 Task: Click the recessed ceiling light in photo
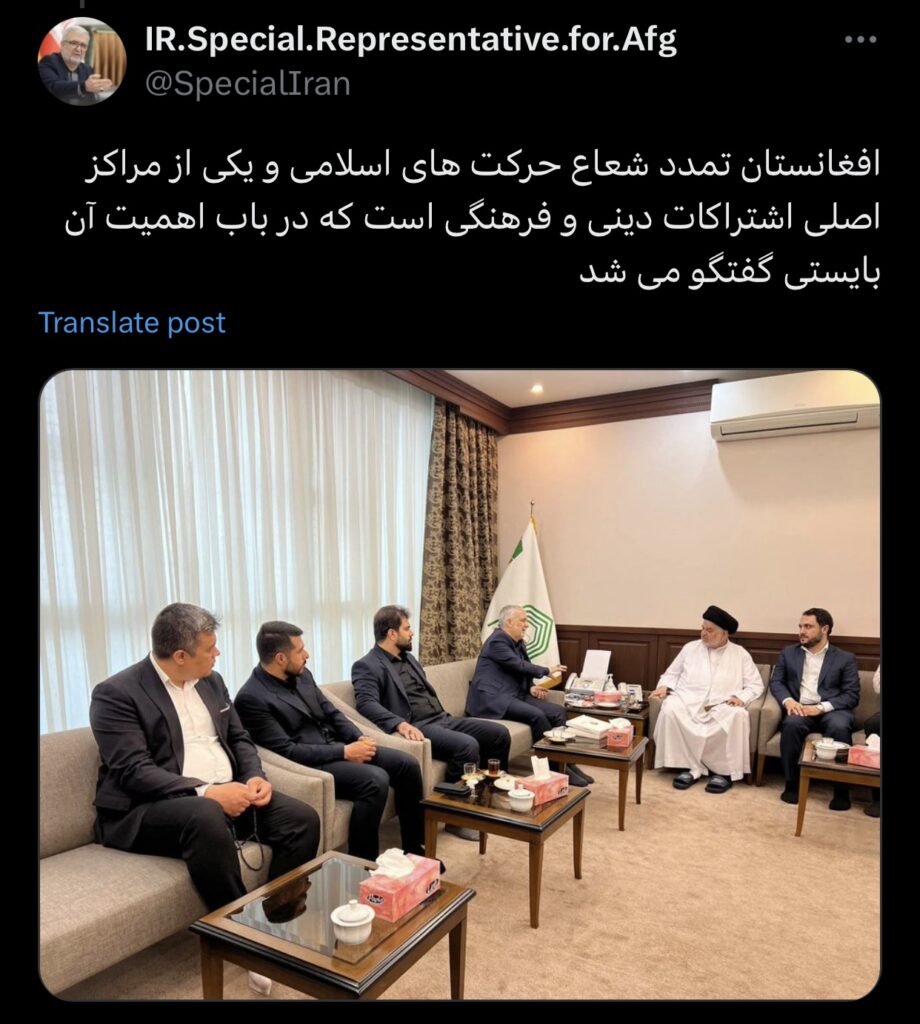click(537, 389)
